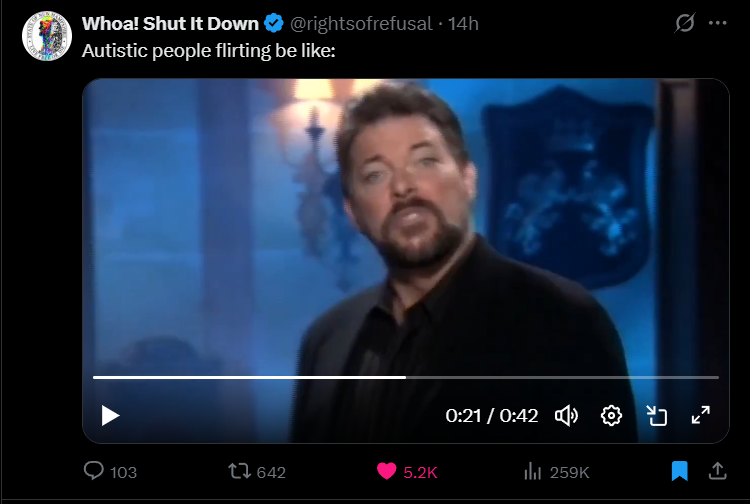Click the blue verified badge
Screen dimensions: 750x504
[274, 23]
